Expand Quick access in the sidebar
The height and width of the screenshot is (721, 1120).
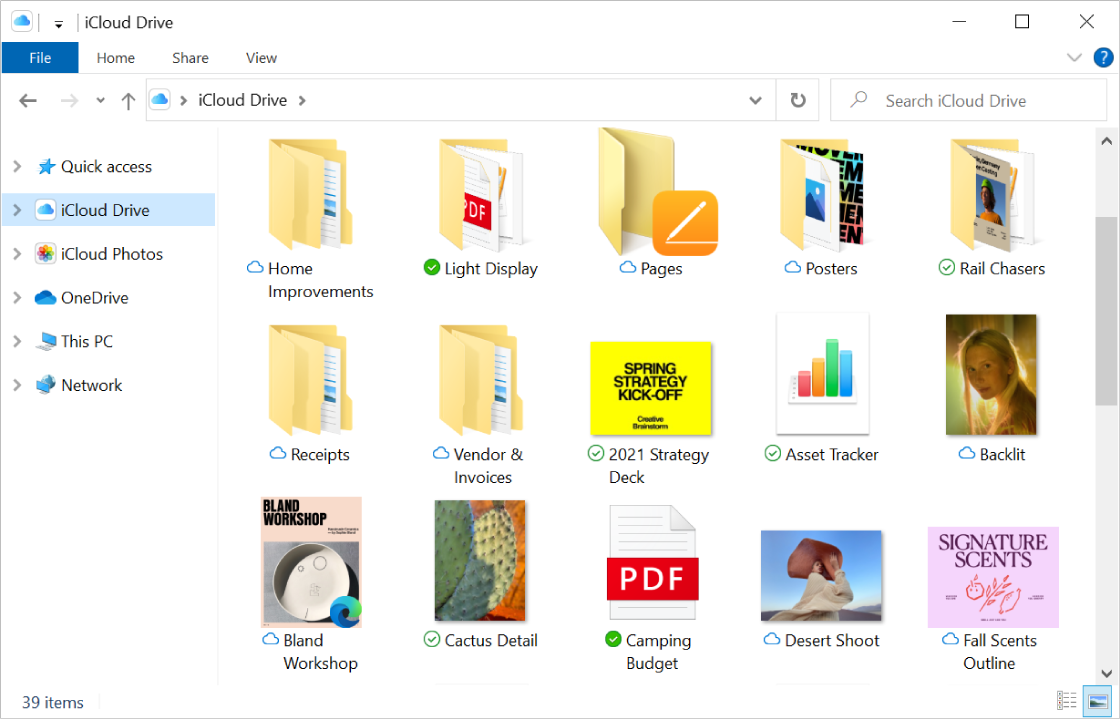point(16,166)
